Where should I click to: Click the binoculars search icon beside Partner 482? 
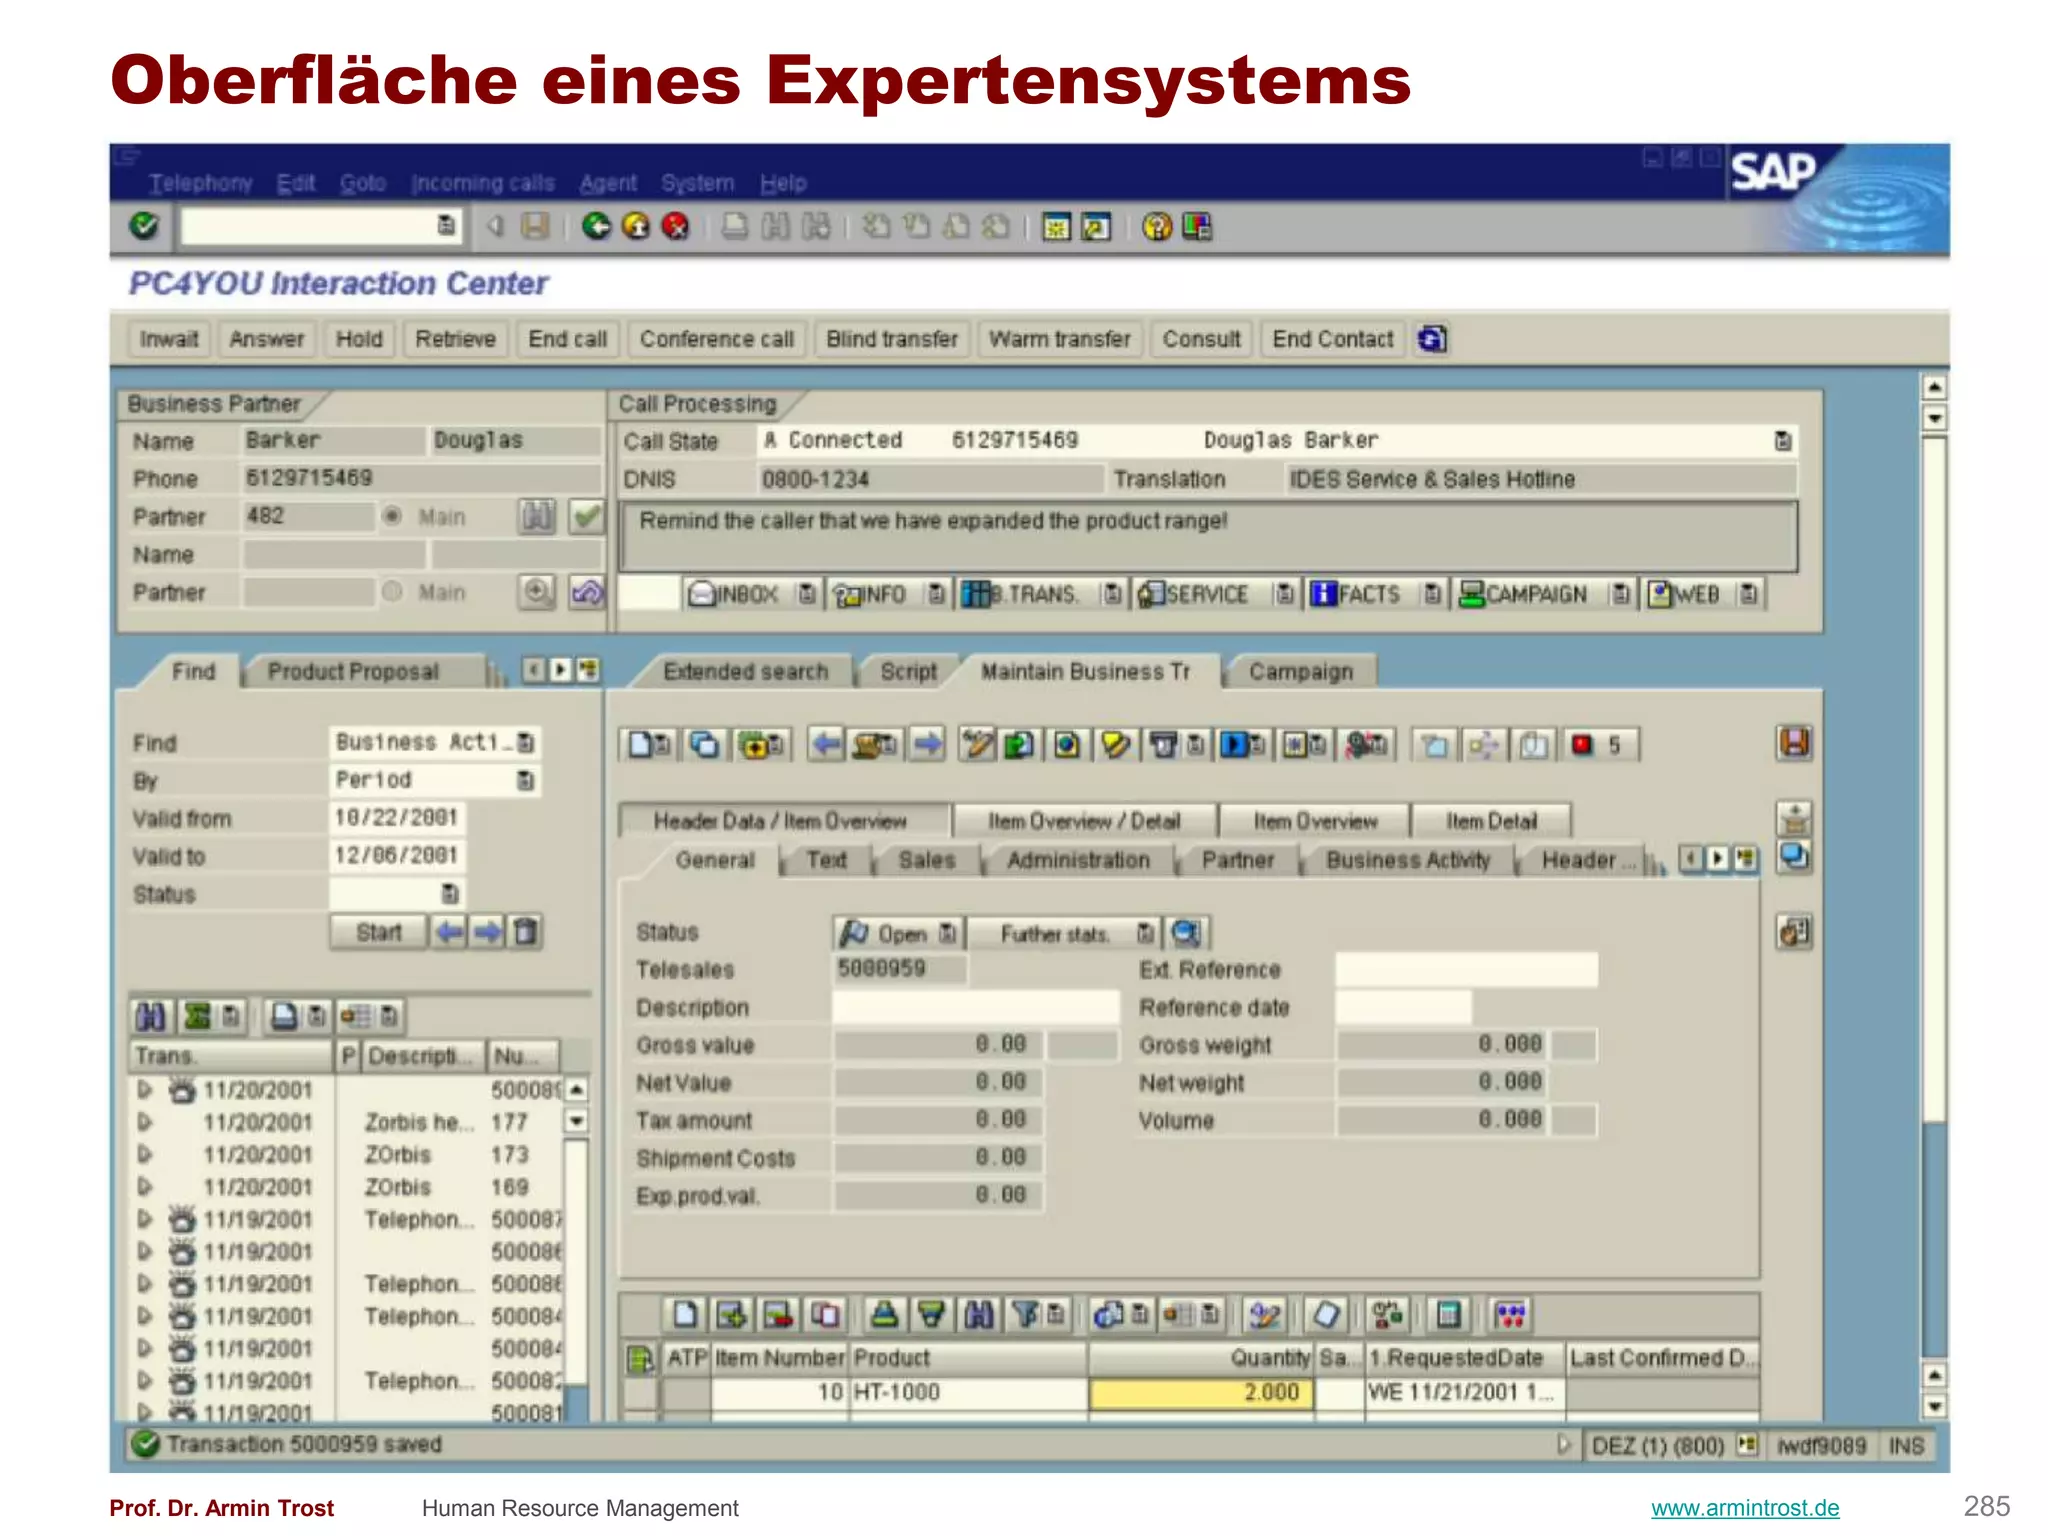537,516
